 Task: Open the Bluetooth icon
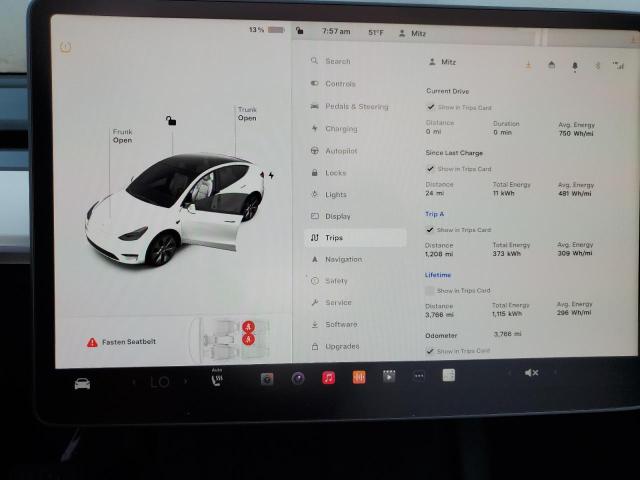pyautogui.click(x=598, y=65)
